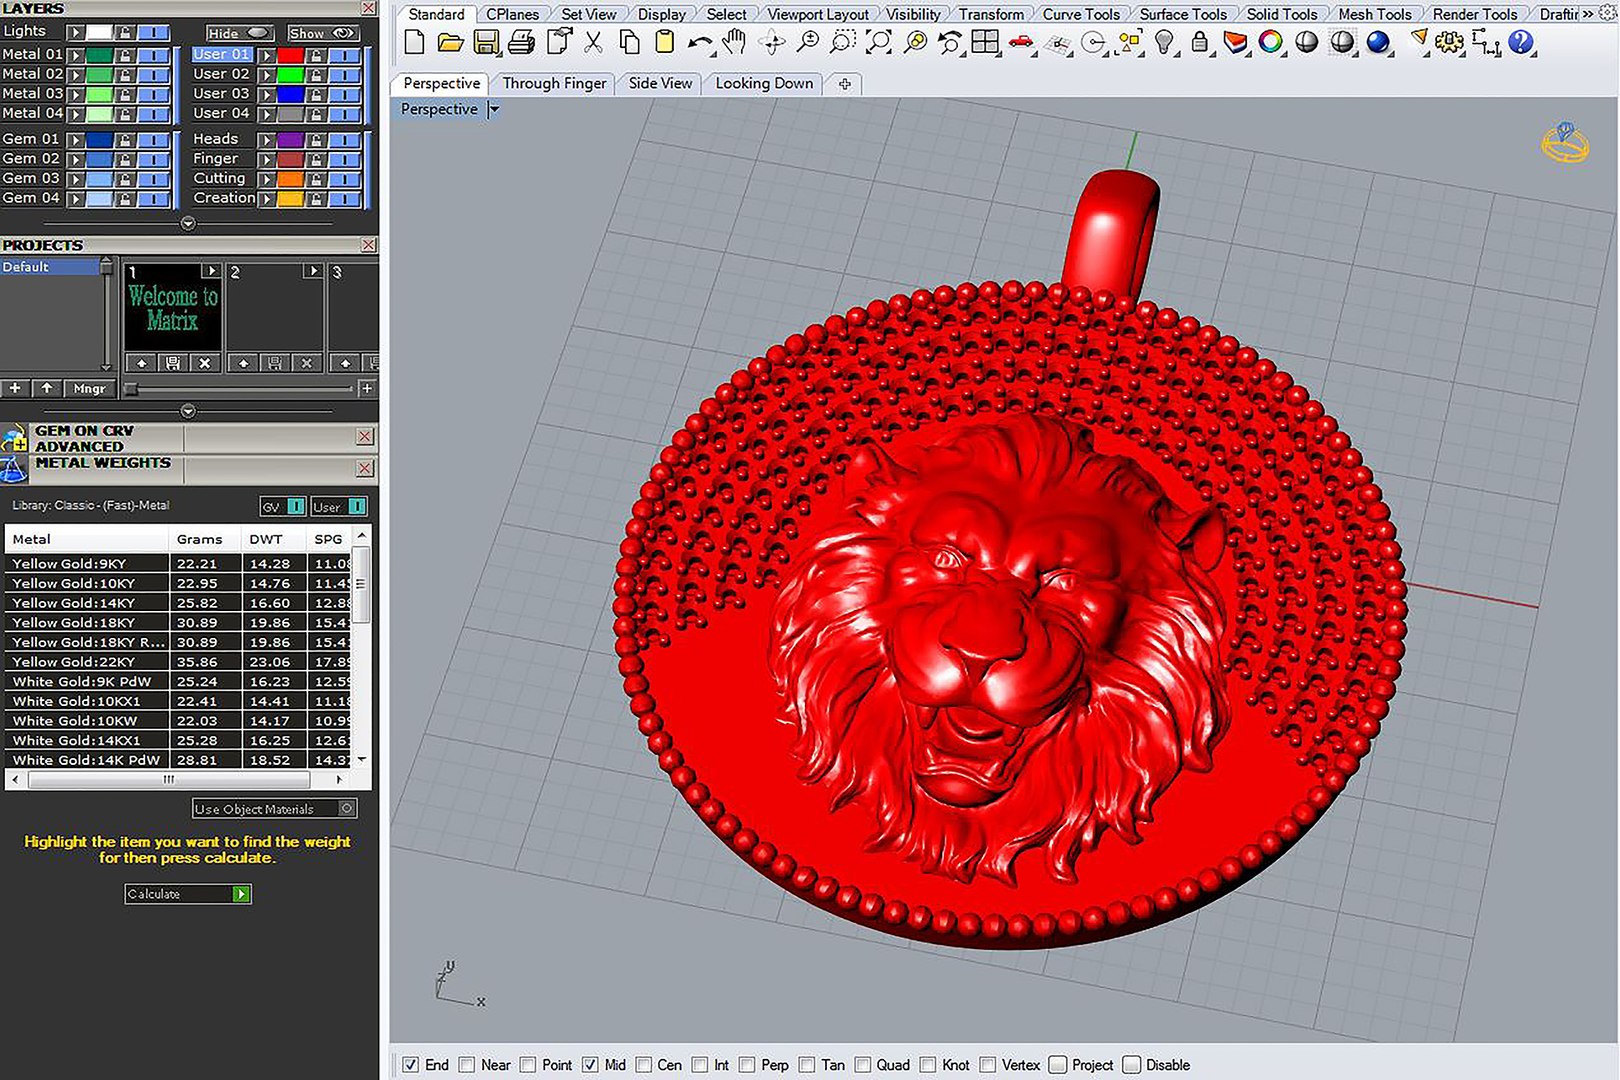
Task: Open the four-viewport layout icon
Action: [986, 43]
